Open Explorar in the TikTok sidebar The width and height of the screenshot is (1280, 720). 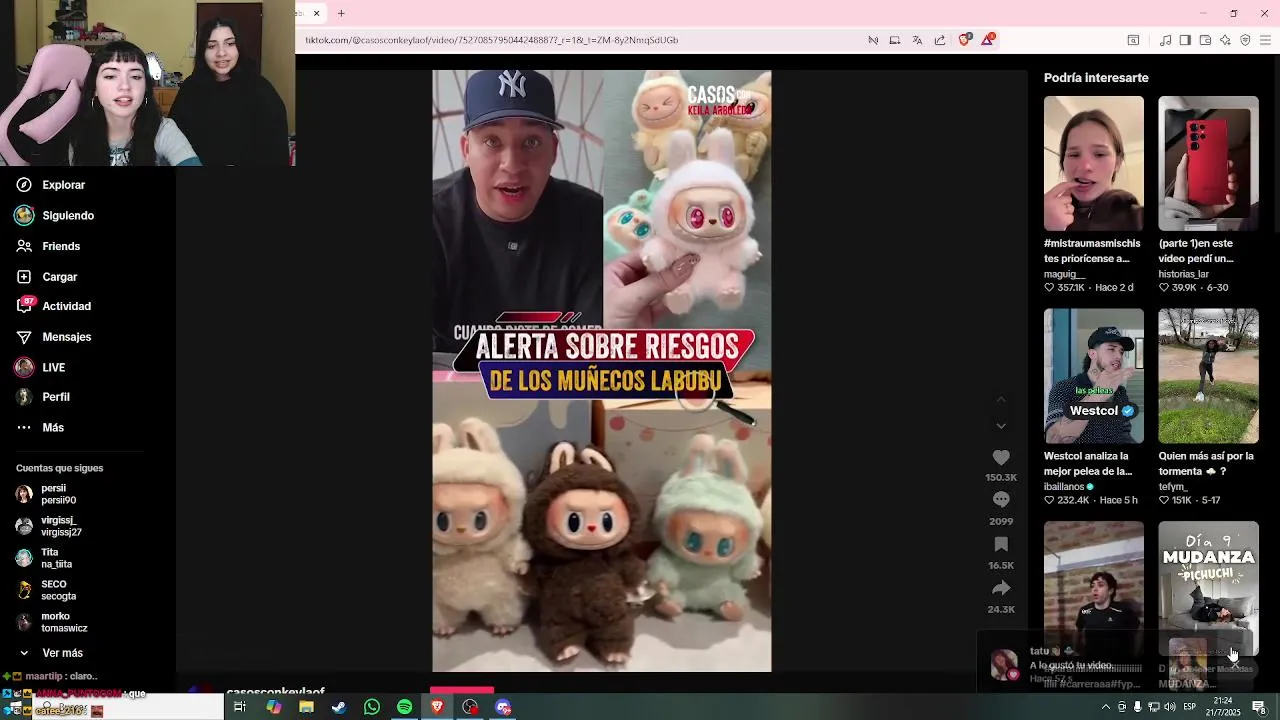click(50, 185)
